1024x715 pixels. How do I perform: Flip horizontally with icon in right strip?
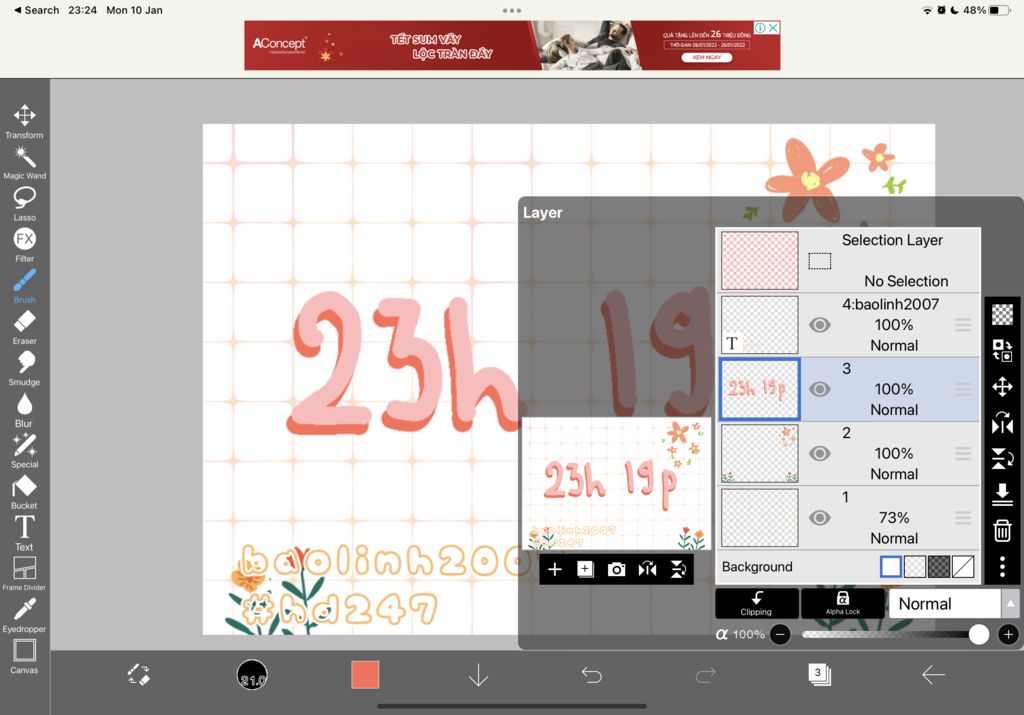[1002, 422]
